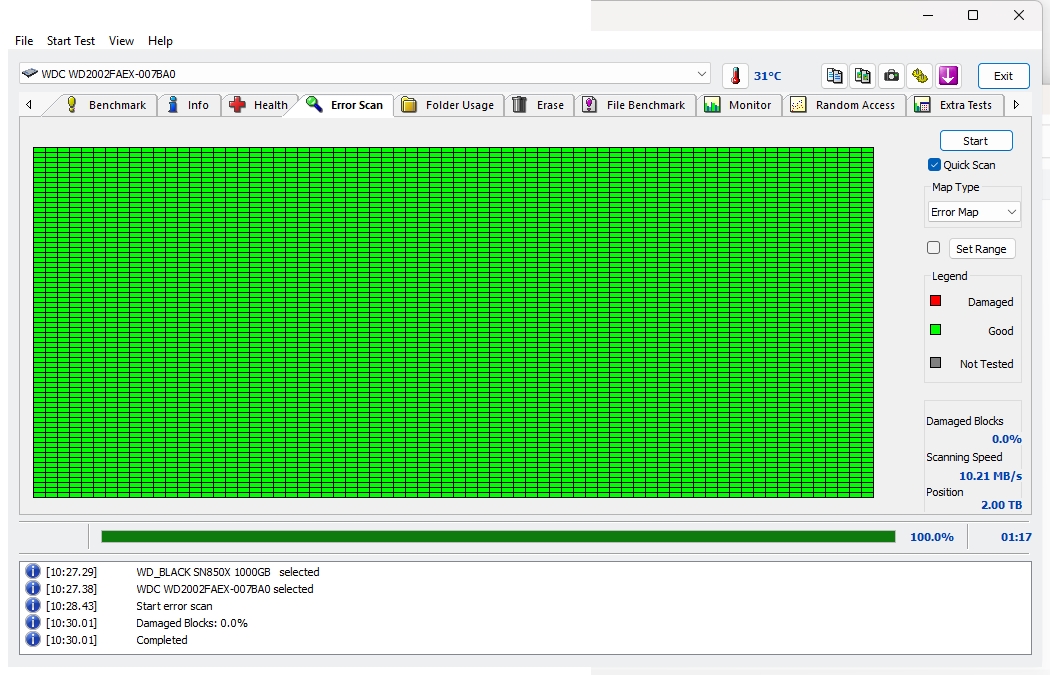
Task: Click the Exit button
Action: 1003,76
